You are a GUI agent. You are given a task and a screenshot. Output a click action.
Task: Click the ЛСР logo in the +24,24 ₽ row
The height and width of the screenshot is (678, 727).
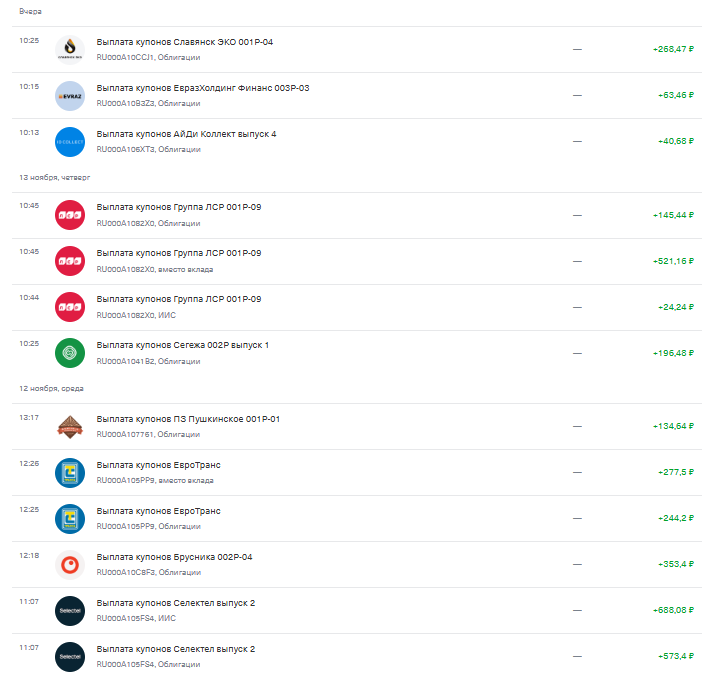[x=70, y=307]
